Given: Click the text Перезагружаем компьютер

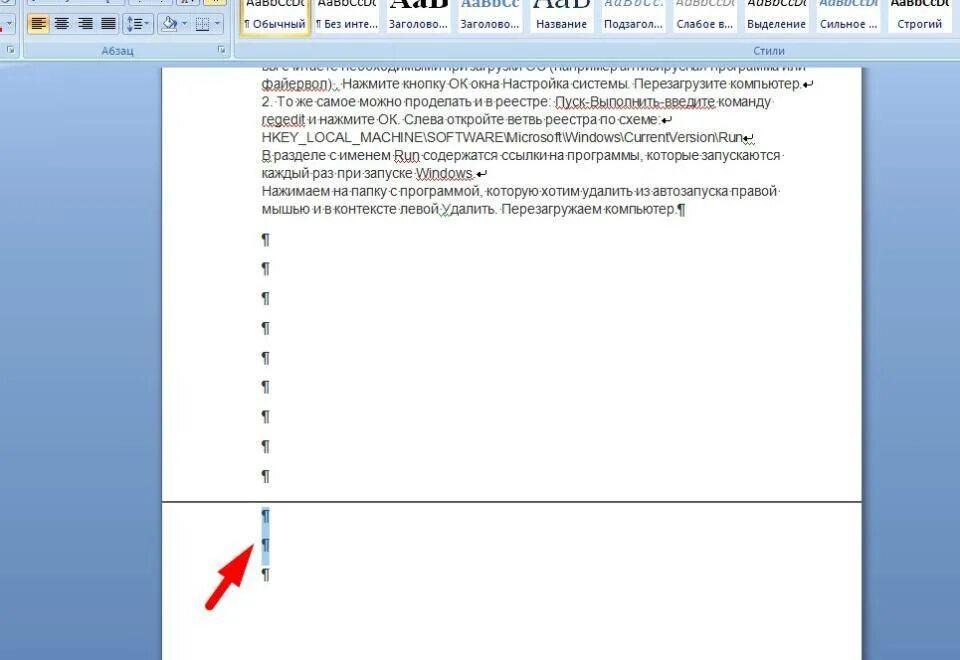Looking at the screenshot, I should coord(590,209).
